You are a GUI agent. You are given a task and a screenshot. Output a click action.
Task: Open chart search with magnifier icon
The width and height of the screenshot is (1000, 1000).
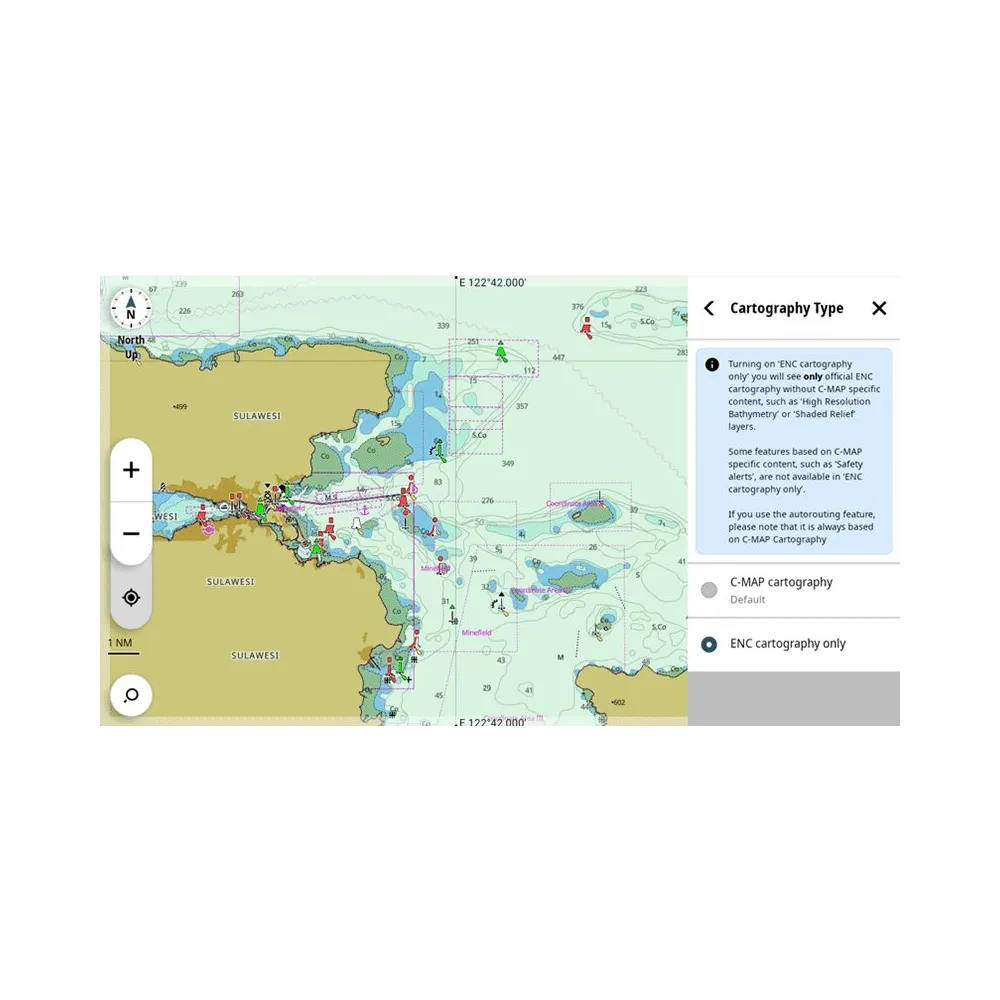coord(131,695)
